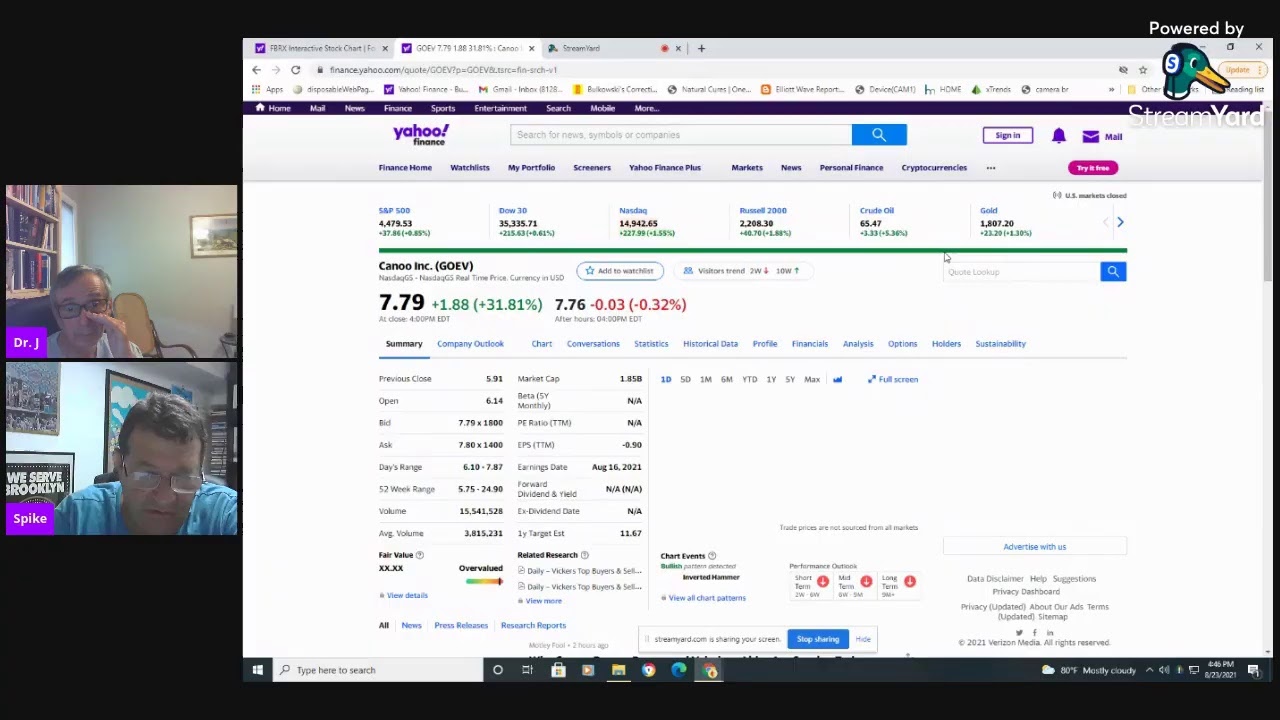Open the Historical Data tab
1280x720 pixels.
710,344
